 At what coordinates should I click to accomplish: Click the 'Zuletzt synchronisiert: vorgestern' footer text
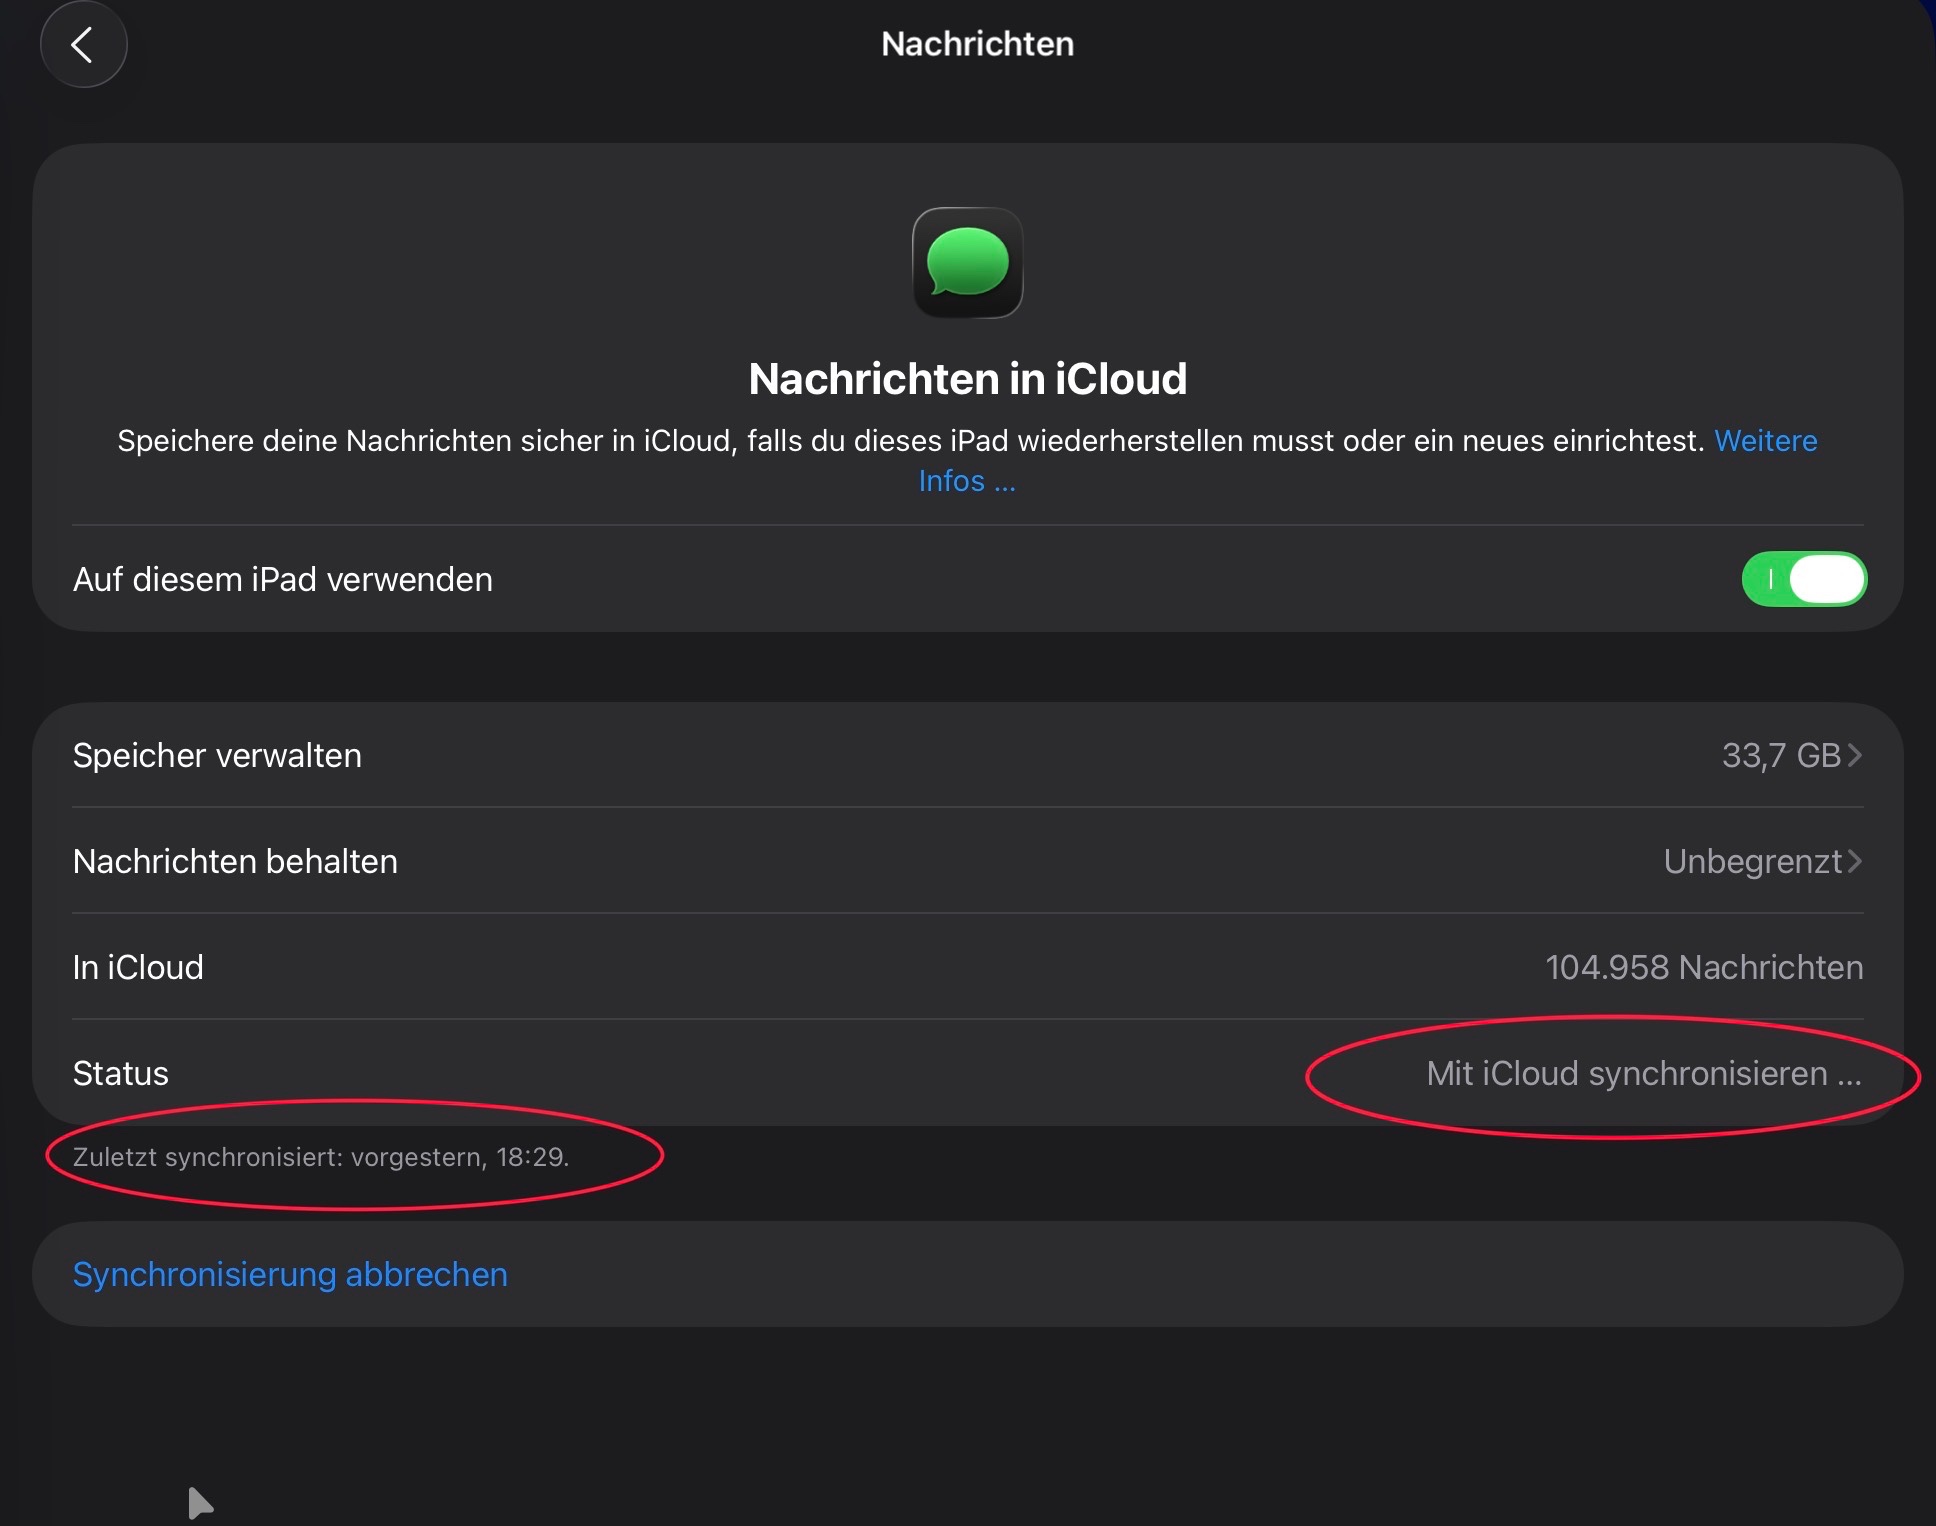tap(320, 1157)
